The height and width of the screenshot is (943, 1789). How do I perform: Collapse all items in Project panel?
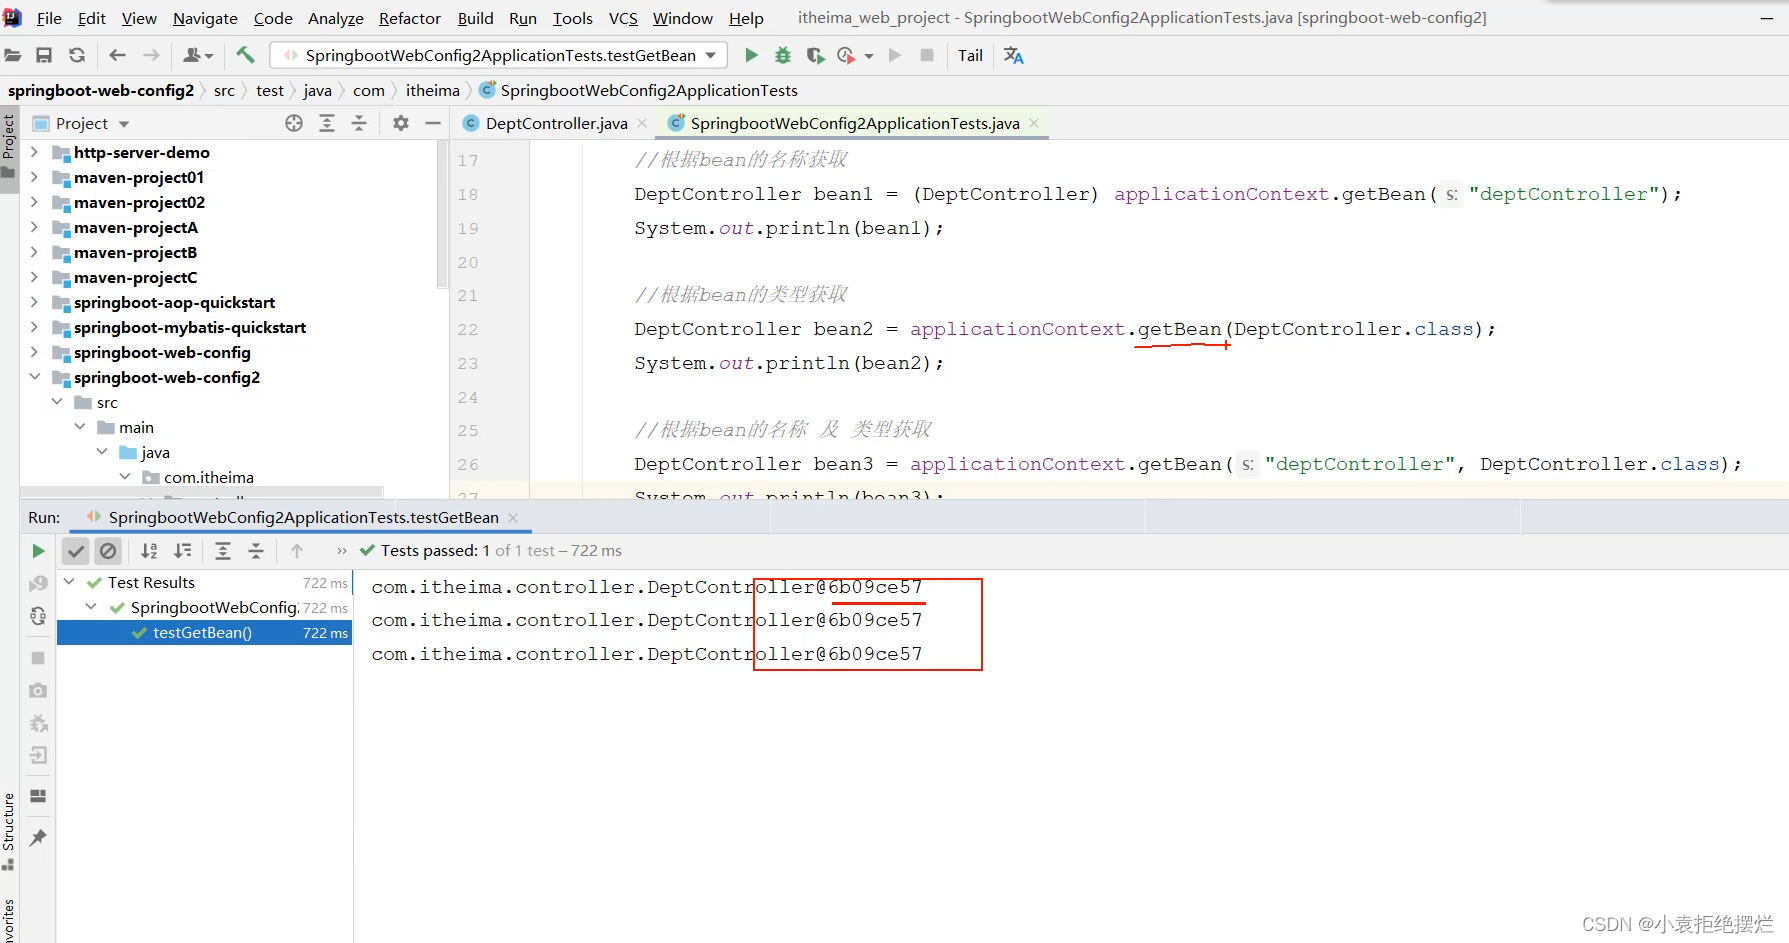click(359, 123)
